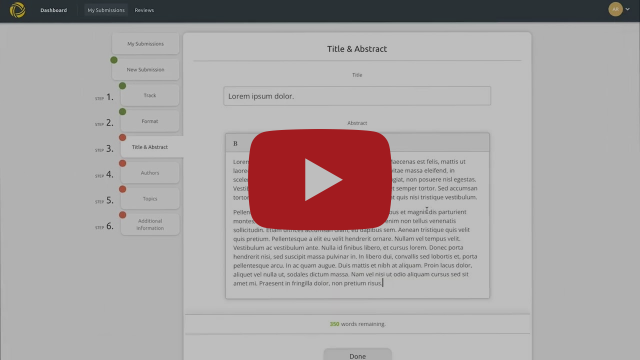Open the Reviews page
Screen dimensions: 640x360
pos(144,10)
